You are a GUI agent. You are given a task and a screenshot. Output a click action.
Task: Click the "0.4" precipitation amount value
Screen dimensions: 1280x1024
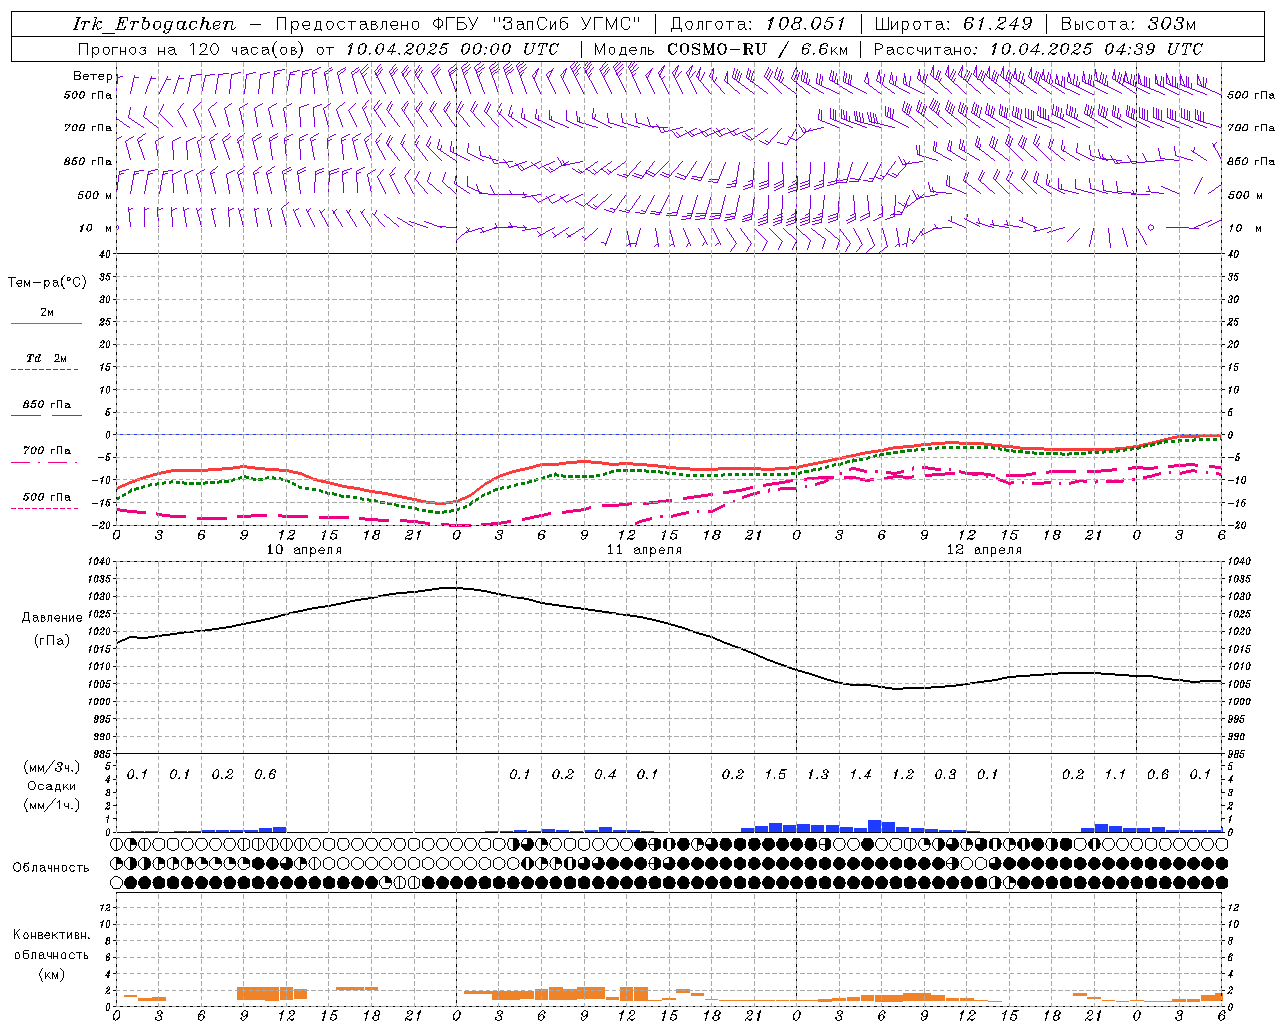(x=605, y=774)
